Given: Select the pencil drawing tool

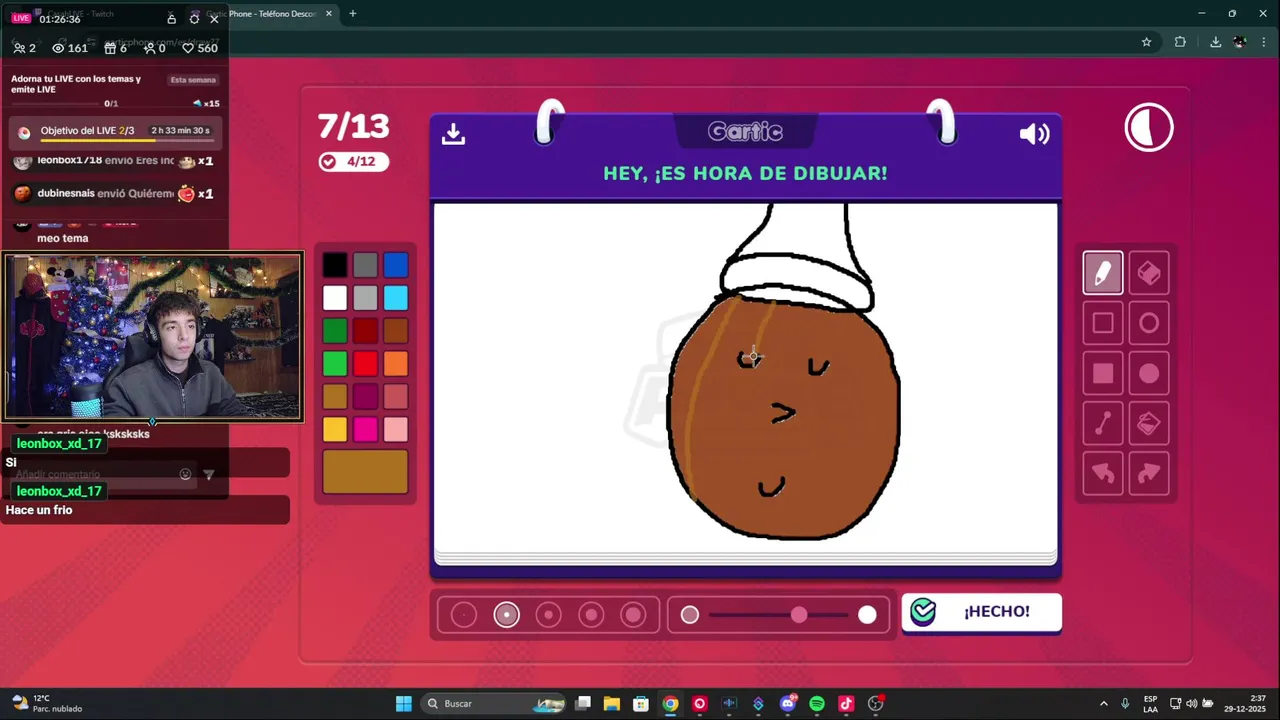Looking at the screenshot, I should point(1103,273).
